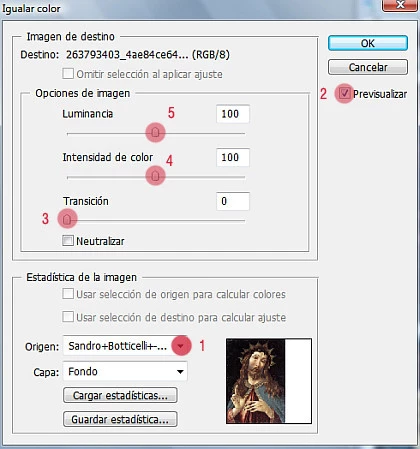Click the Cancelar button

[x=368, y=67]
